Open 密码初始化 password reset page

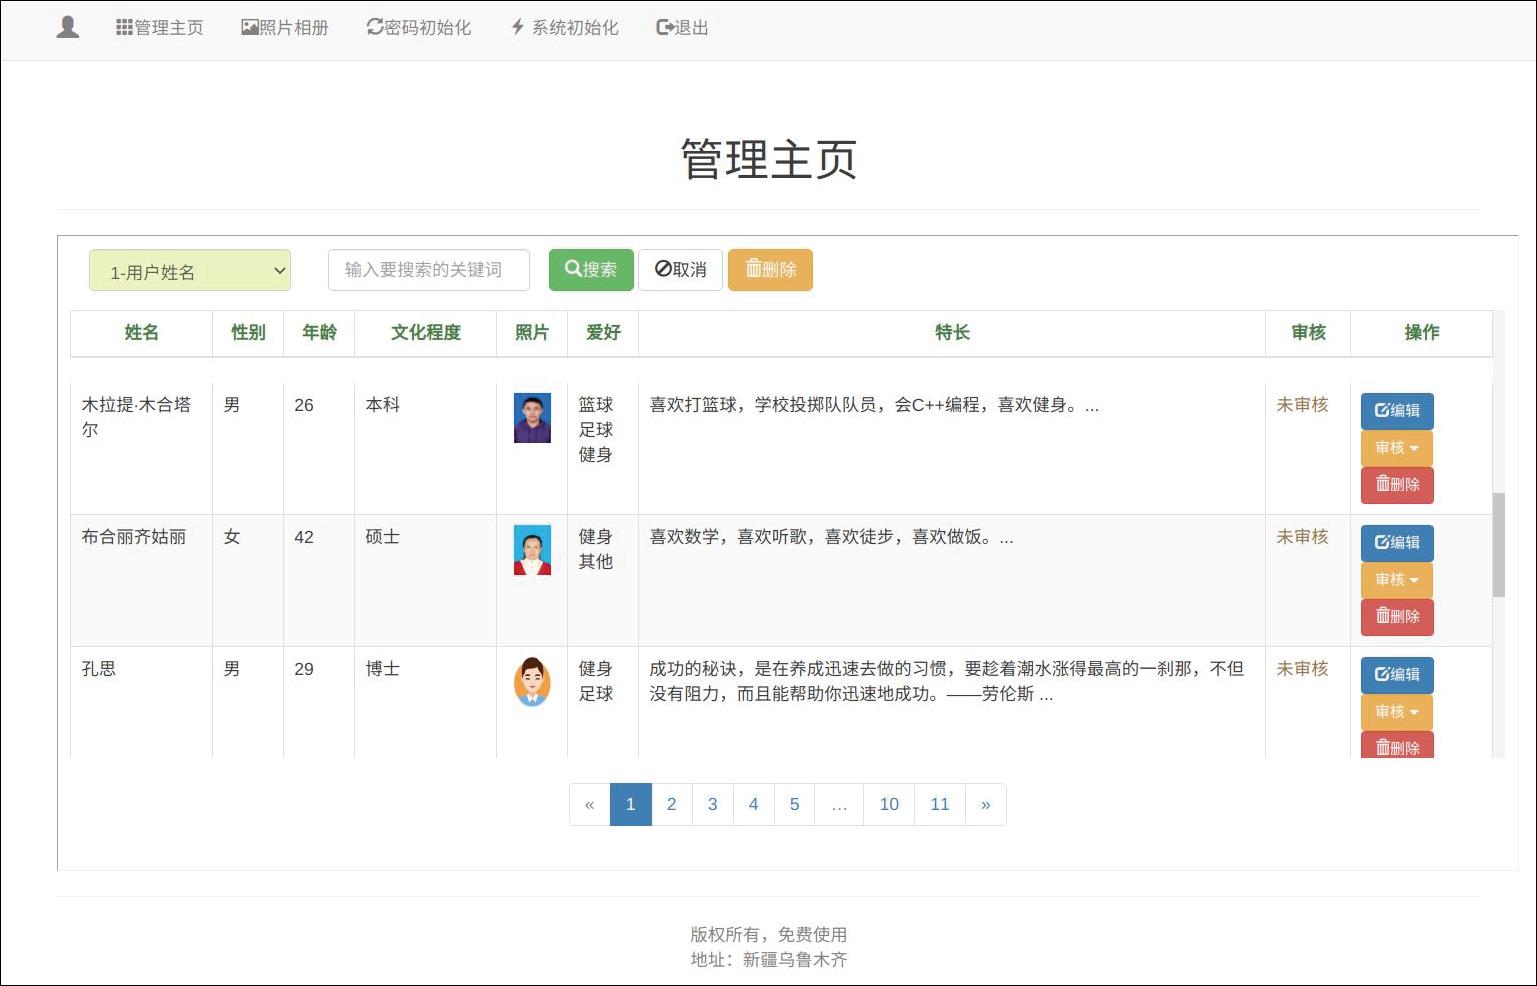(418, 27)
